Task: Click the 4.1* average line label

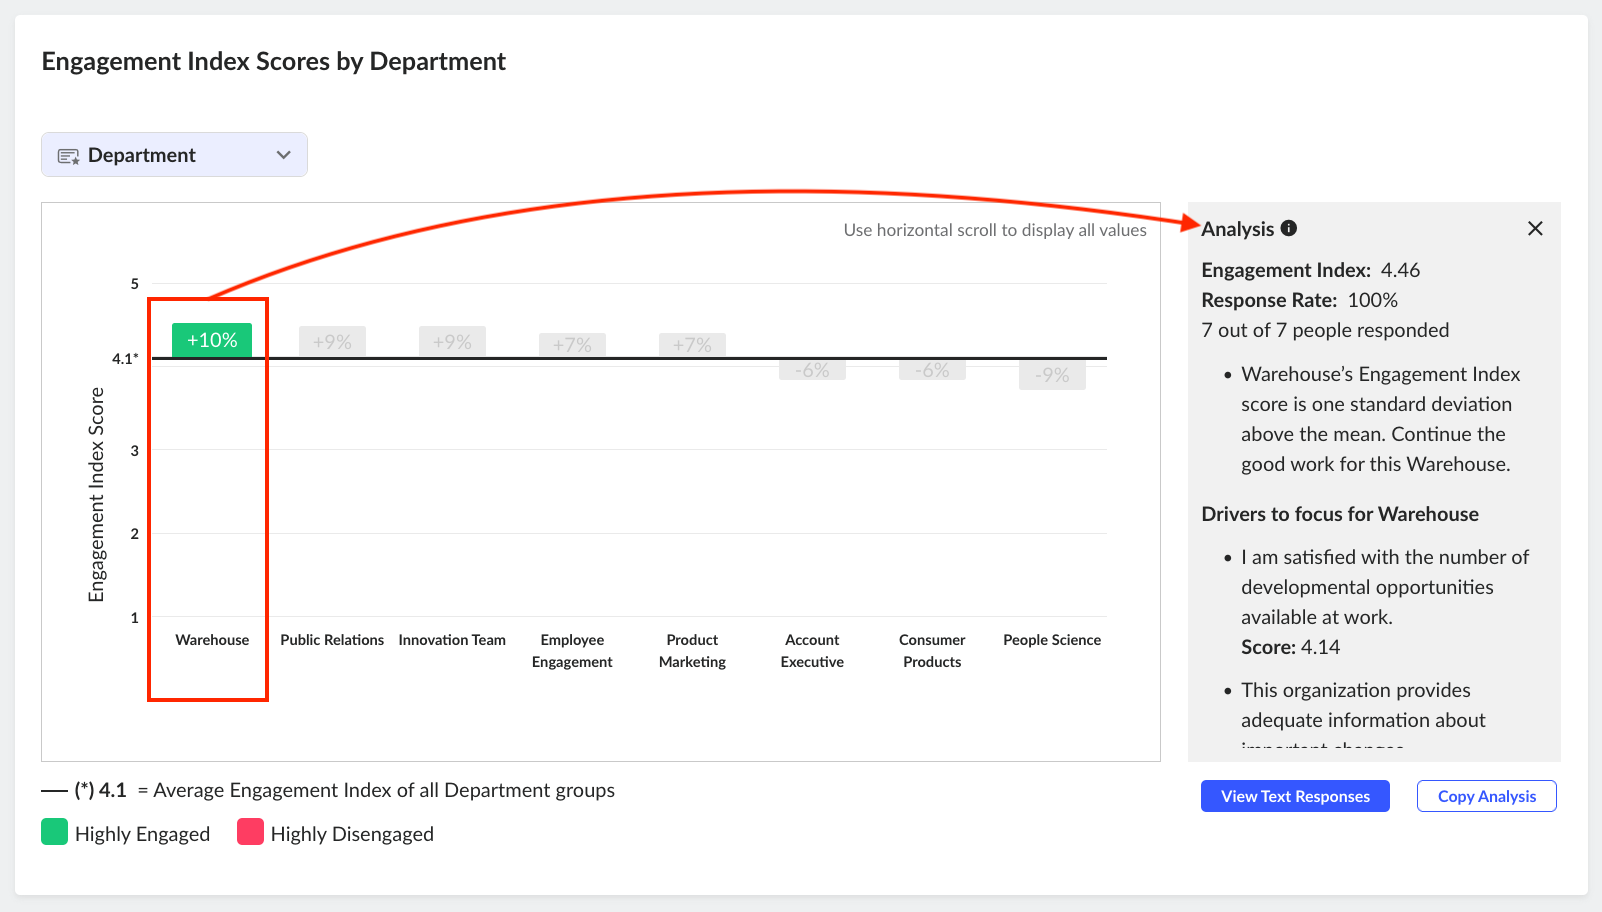Action: [125, 358]
